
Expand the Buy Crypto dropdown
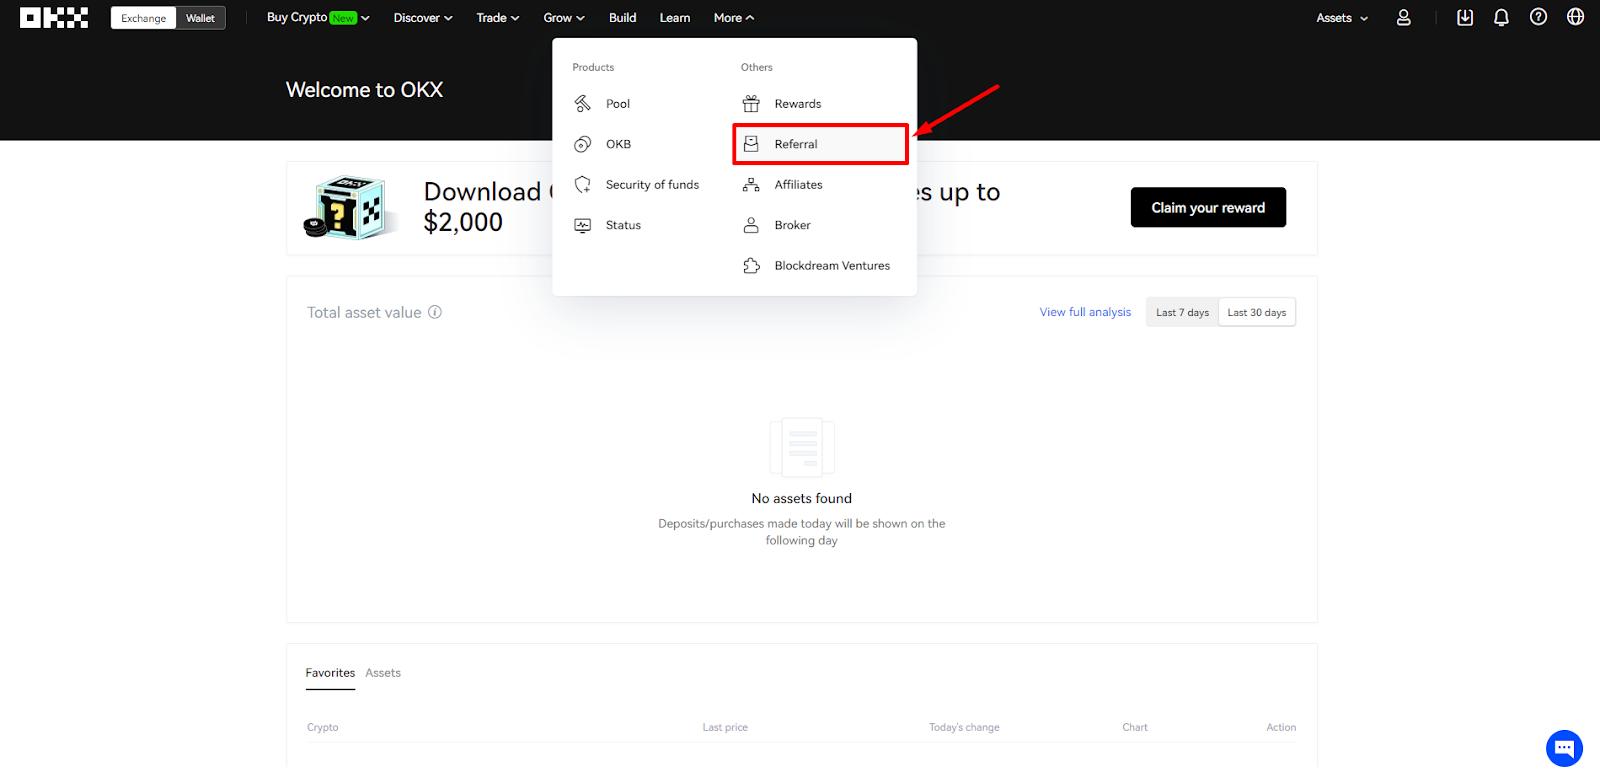coord(318,18)
